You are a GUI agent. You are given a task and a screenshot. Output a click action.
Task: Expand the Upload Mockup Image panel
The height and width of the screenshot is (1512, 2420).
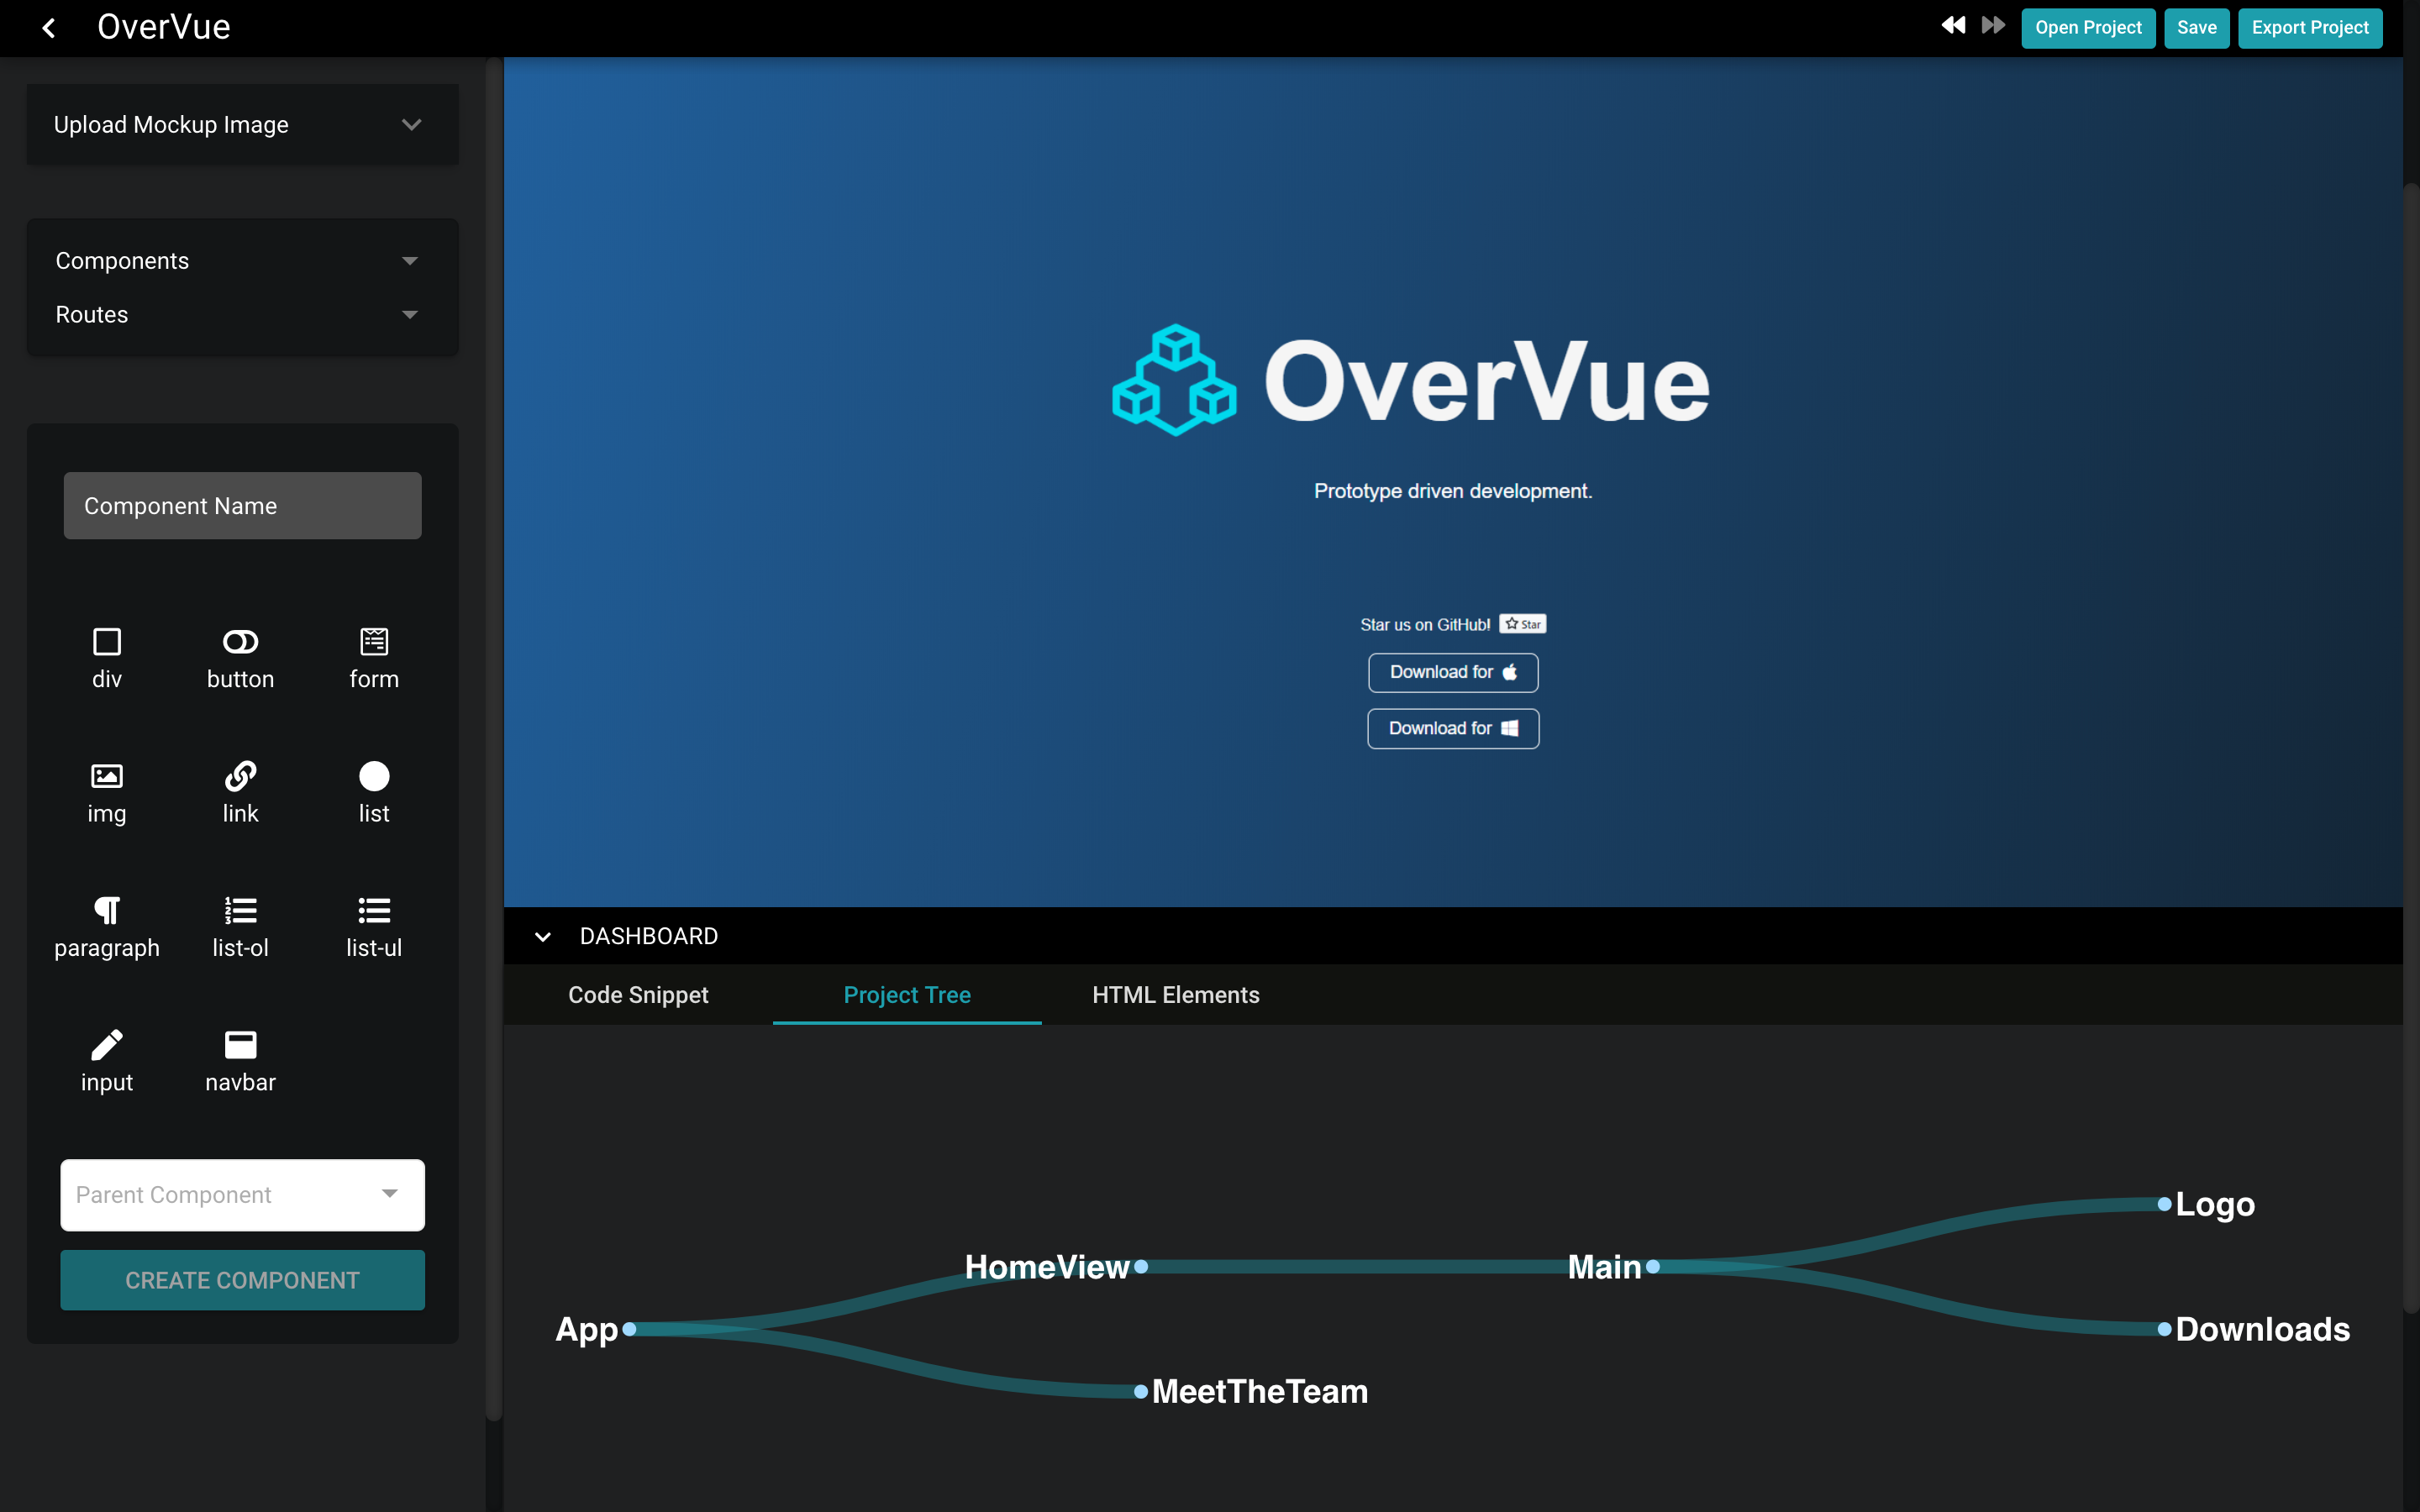pos(411,125)
